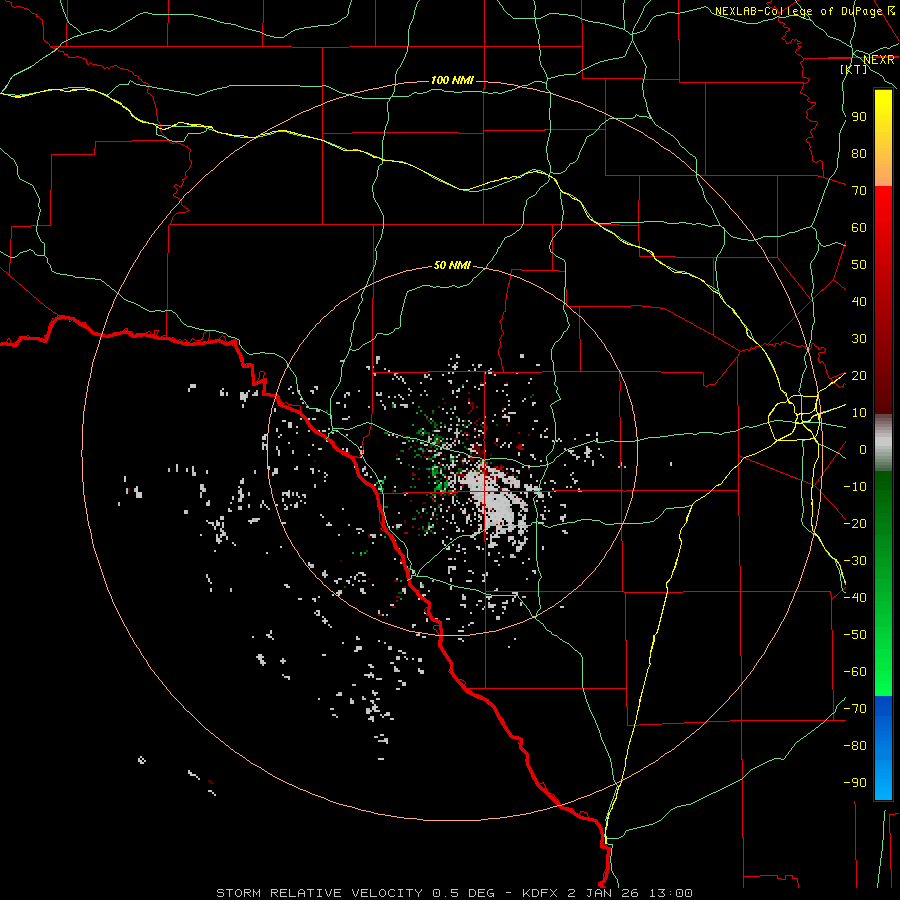The width and height of the screenshot is (900, 900).
Task: Click the "13:00" timestamp in footer
Action: point(671,893)
